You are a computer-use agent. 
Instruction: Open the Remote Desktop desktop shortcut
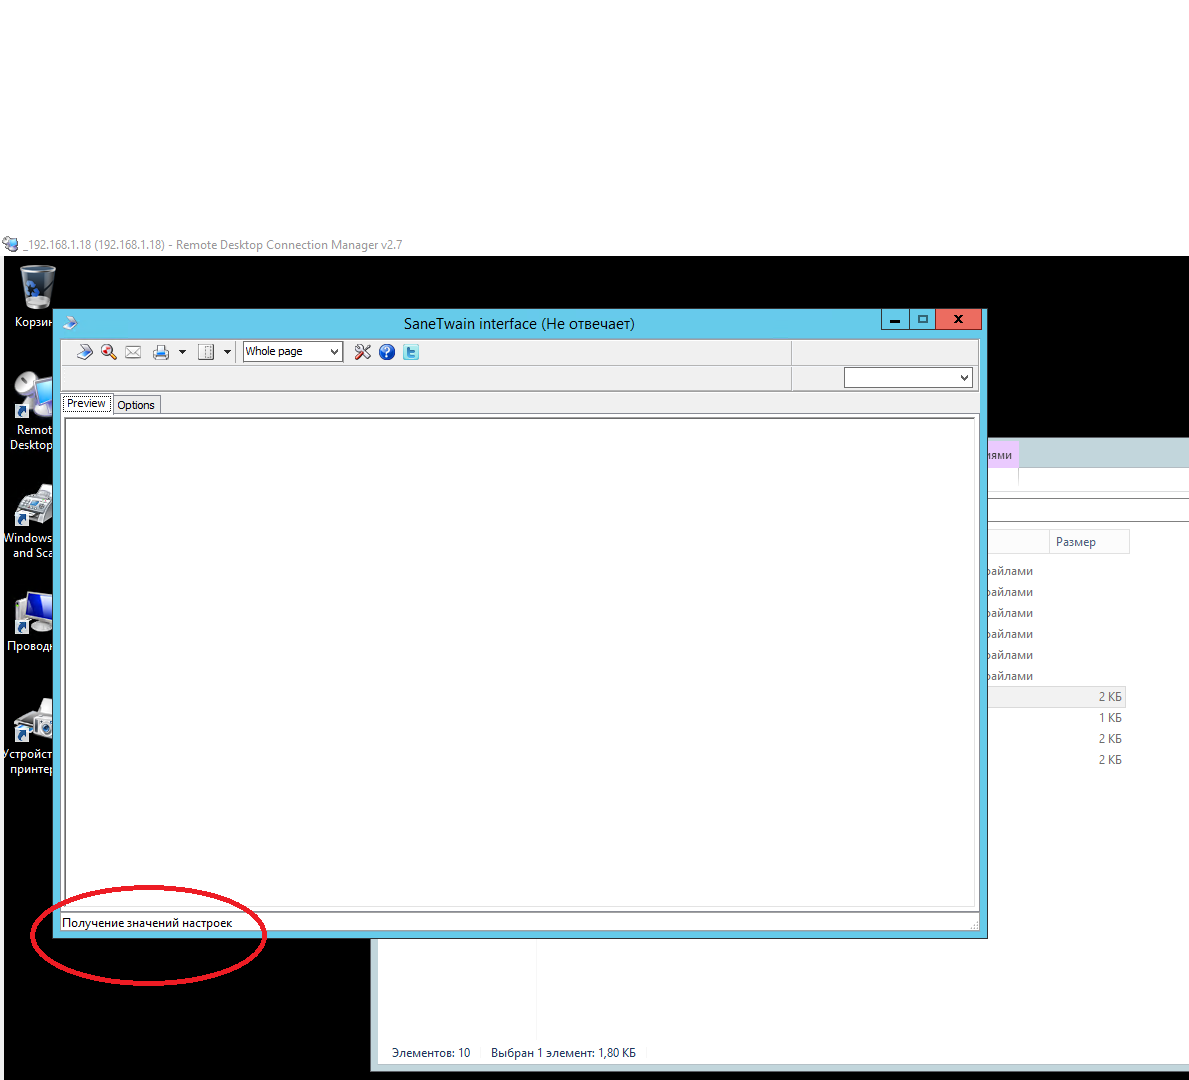(33, 400)
